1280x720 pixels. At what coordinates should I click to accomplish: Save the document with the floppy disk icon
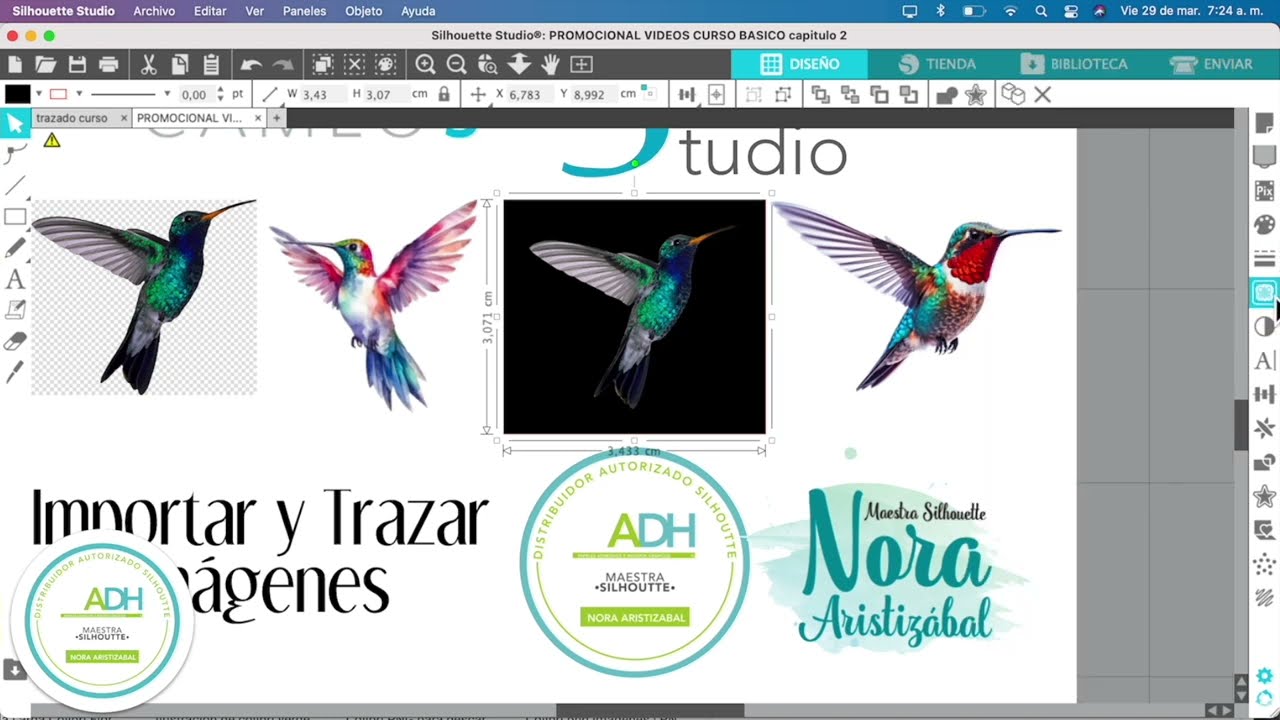tap(77, 64)
